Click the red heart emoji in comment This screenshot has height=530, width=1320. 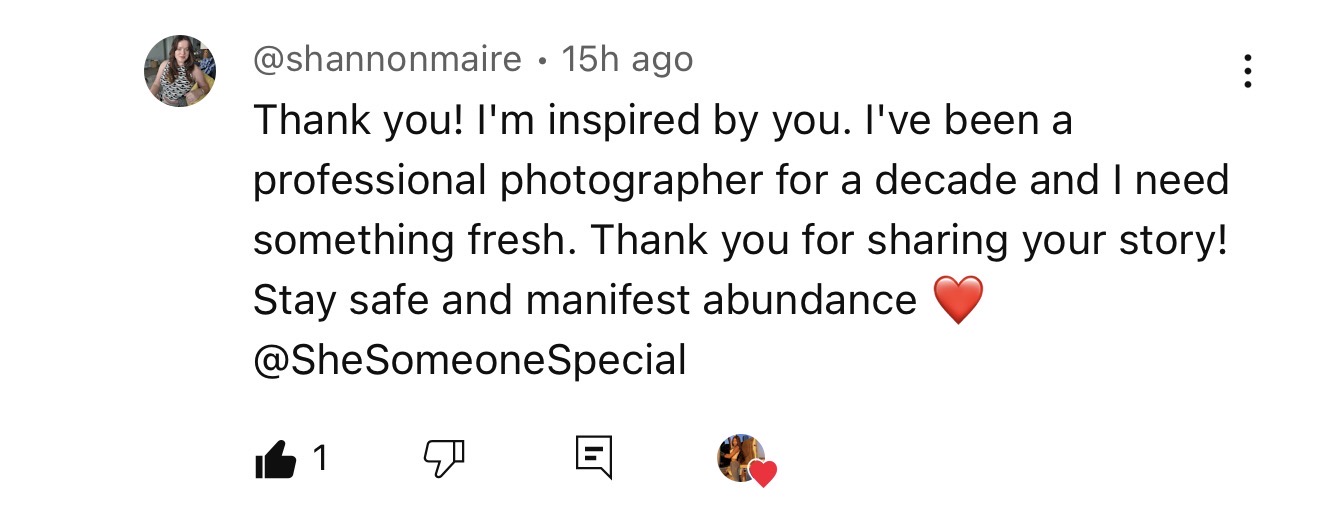pos(957,300)
